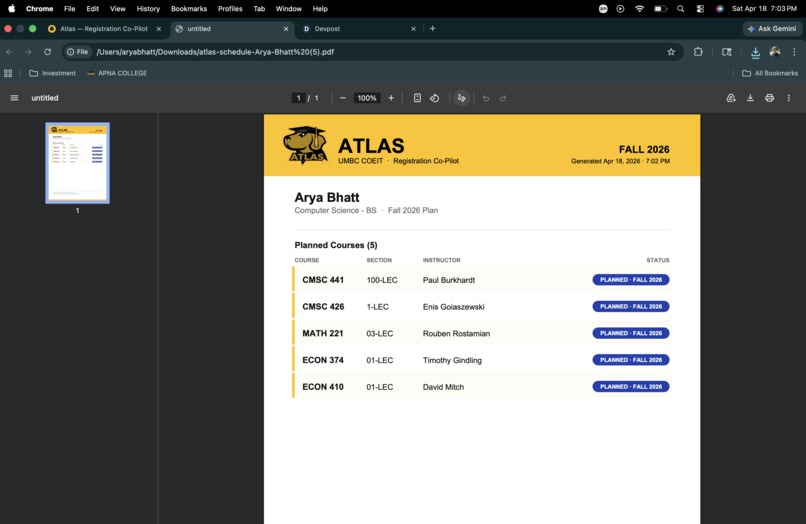806x524 pixels.
Task: Click the fit to page icon
Action: [417, 98]
